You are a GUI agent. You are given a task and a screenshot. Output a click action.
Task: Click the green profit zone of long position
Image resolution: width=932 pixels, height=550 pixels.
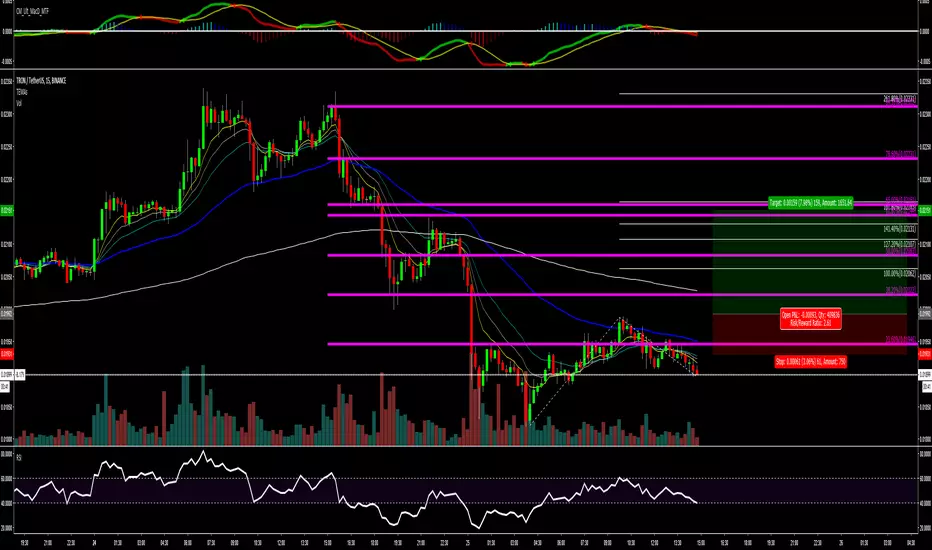click(x=810, y=262)
